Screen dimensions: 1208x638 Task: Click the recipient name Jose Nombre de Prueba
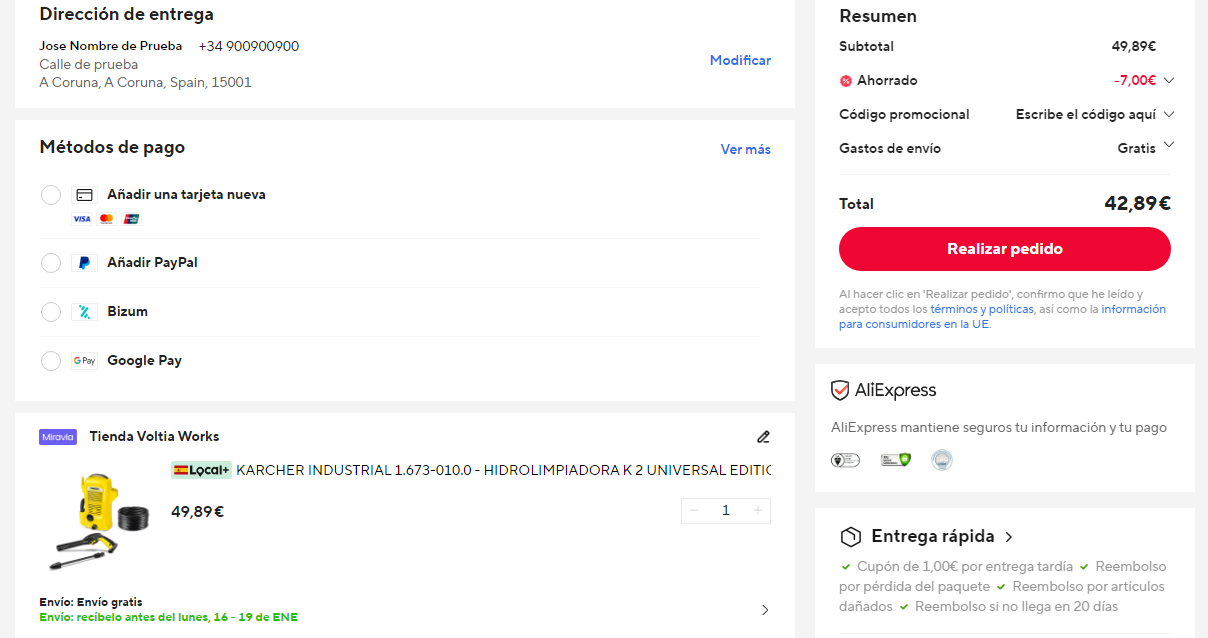point(111,47)
